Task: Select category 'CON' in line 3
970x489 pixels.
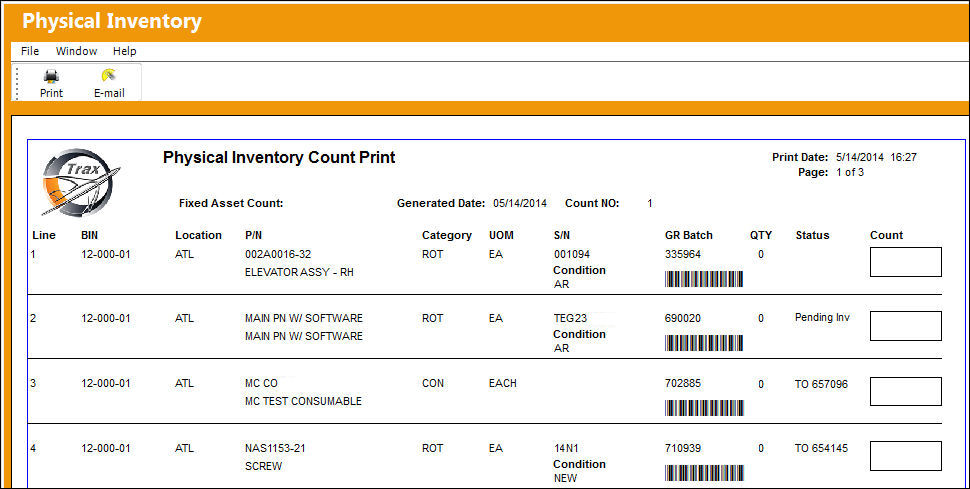Action: [x=433, y=384]
